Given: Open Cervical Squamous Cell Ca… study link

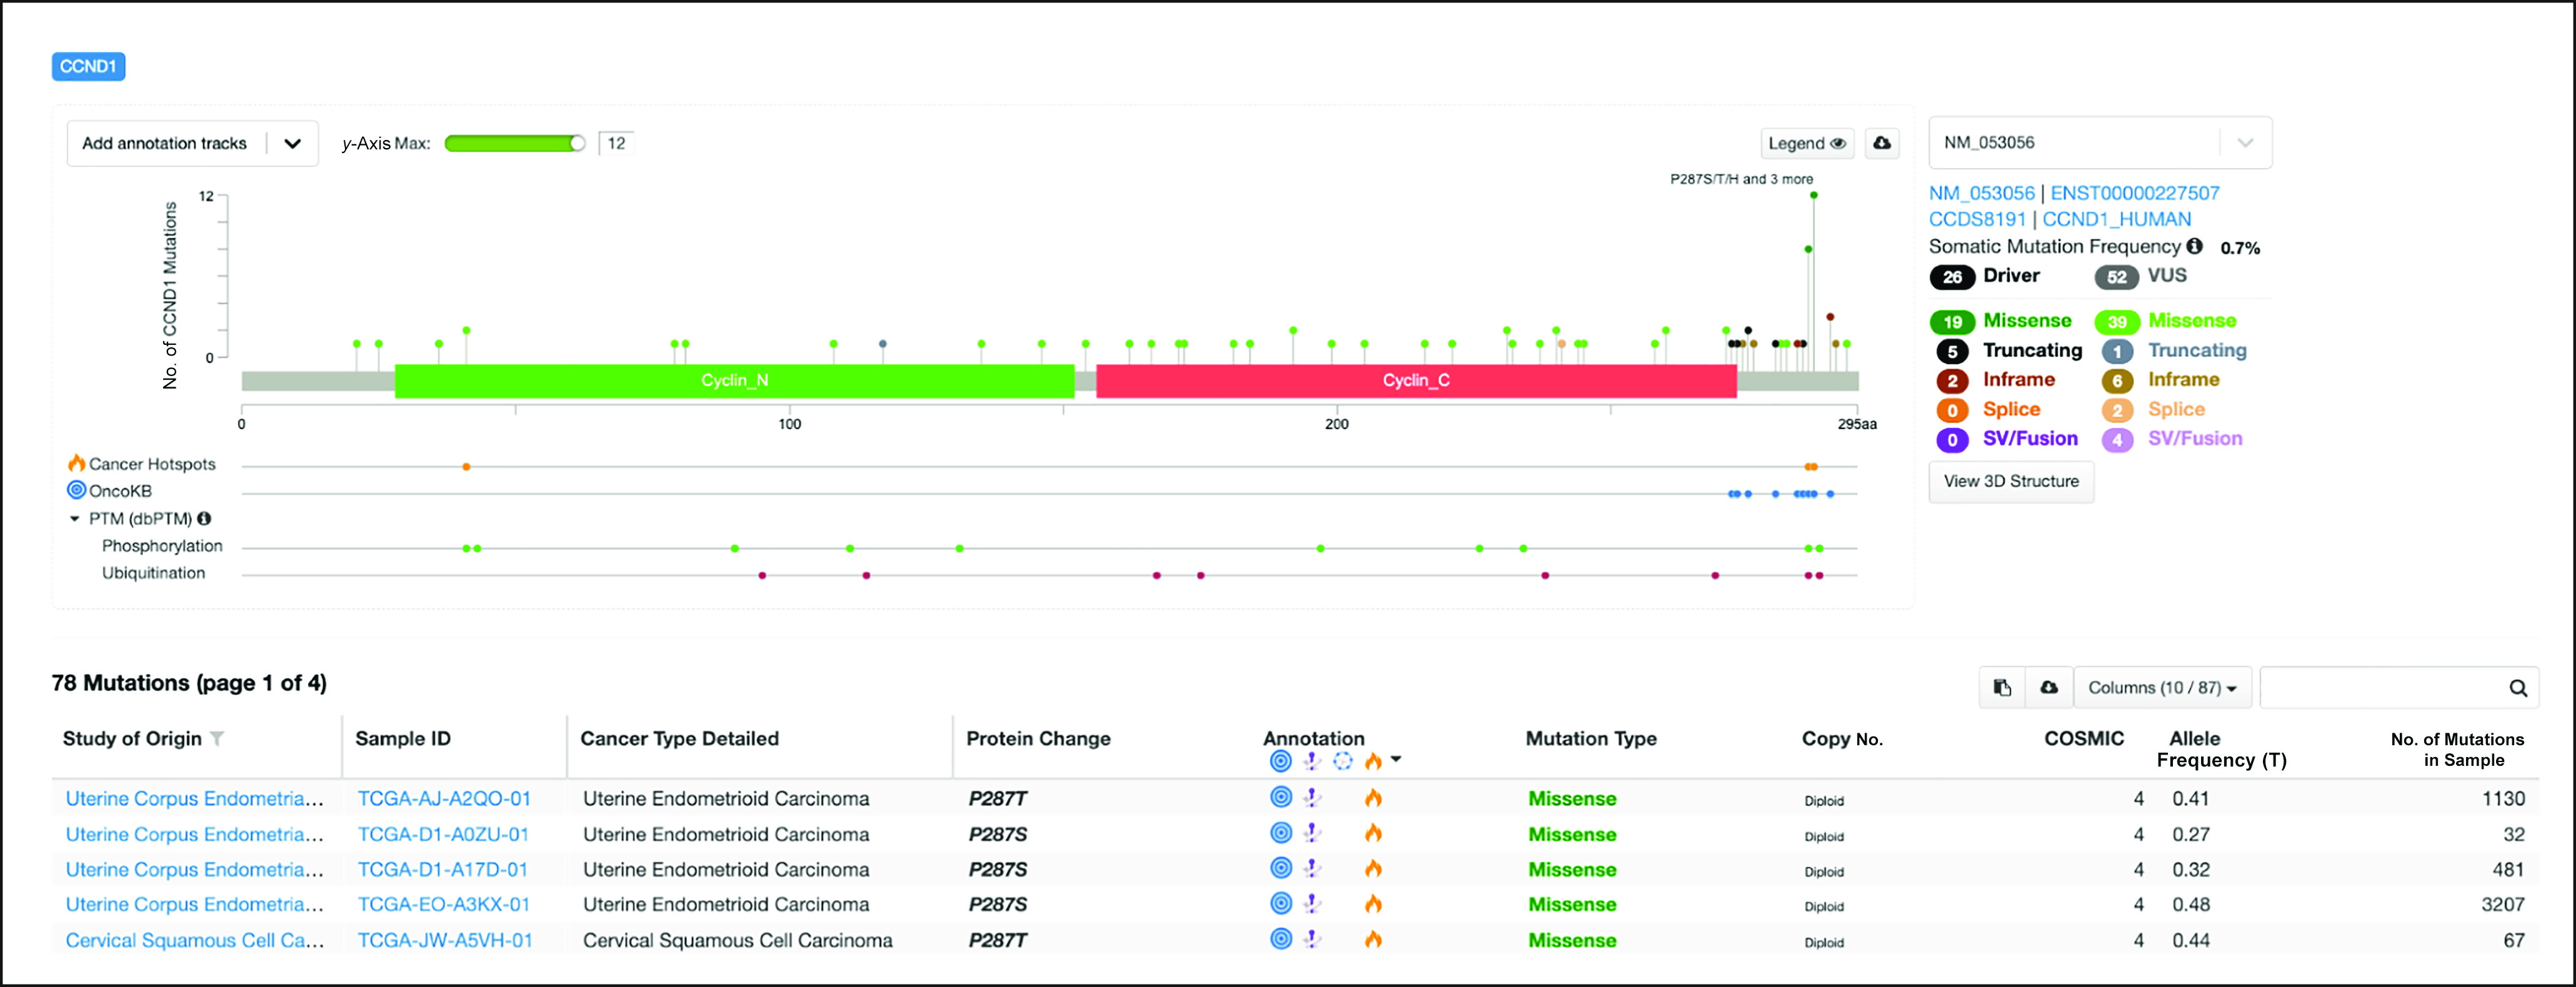Looking at the screenshot, I should (x=195, y=941).
